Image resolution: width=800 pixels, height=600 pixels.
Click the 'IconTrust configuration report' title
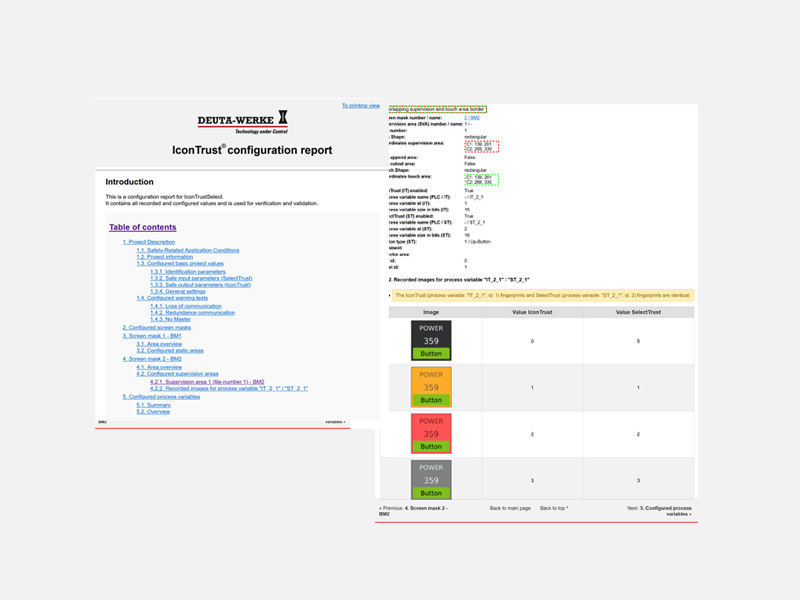[x=252, y=150]
